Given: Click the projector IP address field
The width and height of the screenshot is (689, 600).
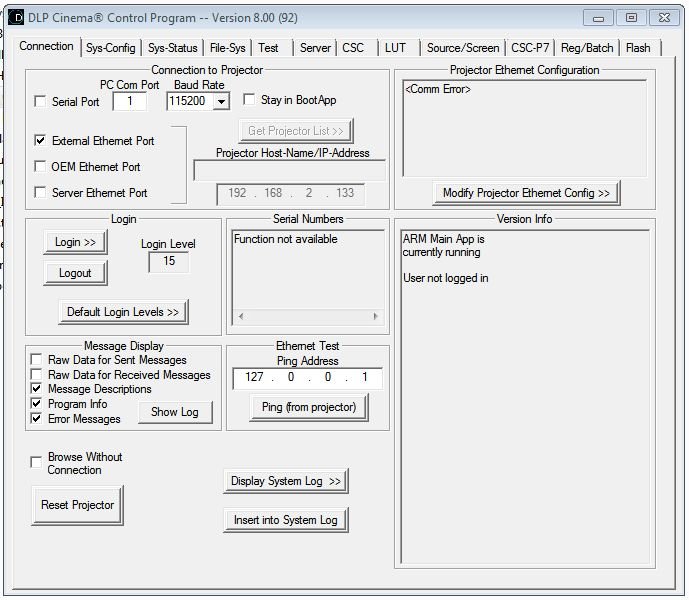Looking at the screenshot, I should coord(290,193).
